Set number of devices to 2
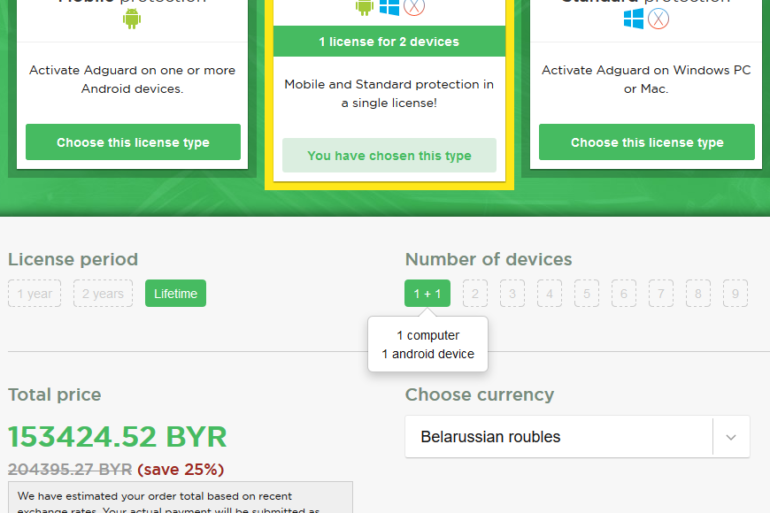Viewport: 770px width, 513px height. [475, 294]
